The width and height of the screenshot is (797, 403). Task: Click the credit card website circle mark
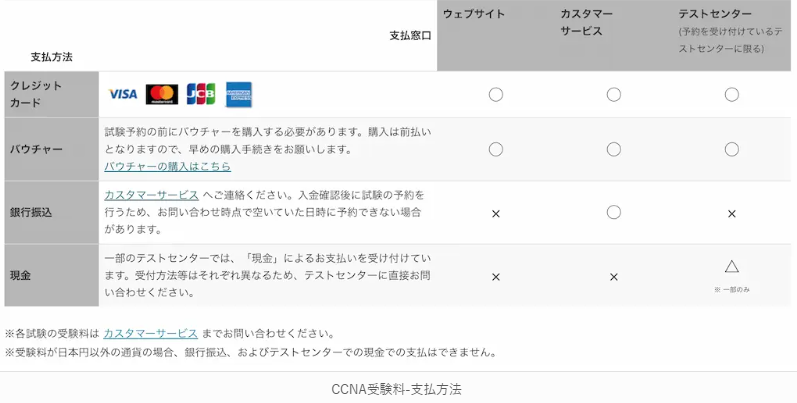(495, 94)
